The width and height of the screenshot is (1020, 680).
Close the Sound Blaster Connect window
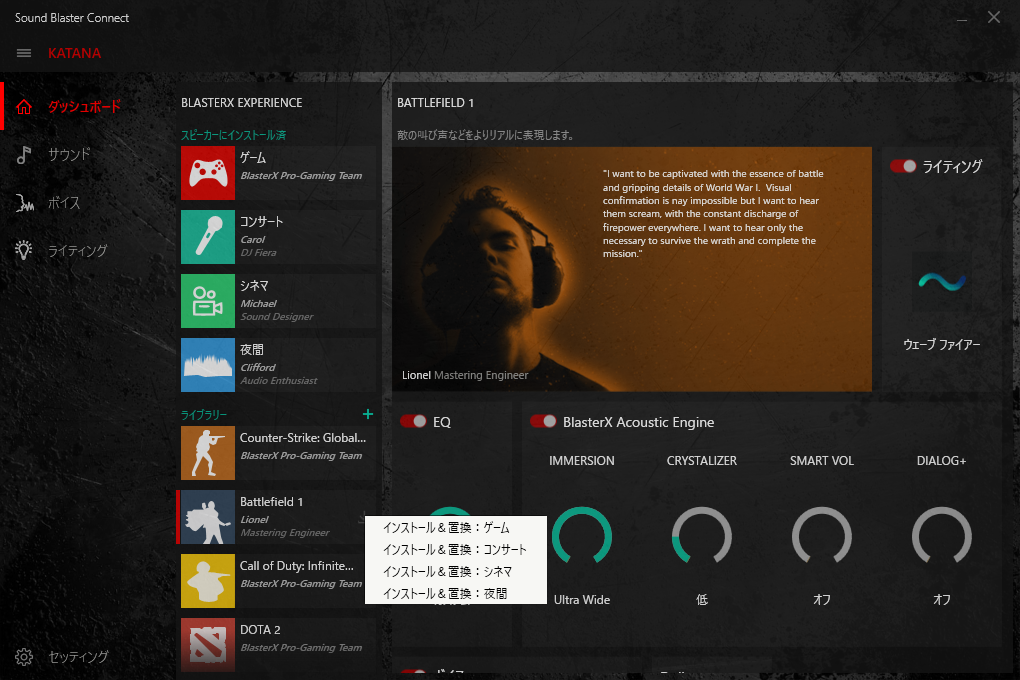pos(994,18)
